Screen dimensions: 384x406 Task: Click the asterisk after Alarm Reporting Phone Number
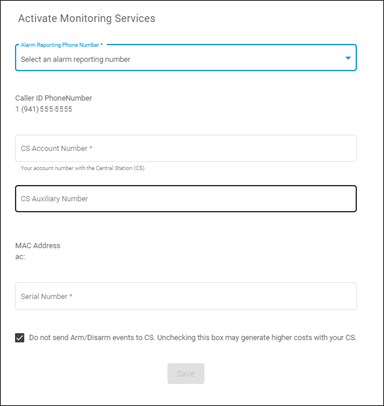coord(102,44)
